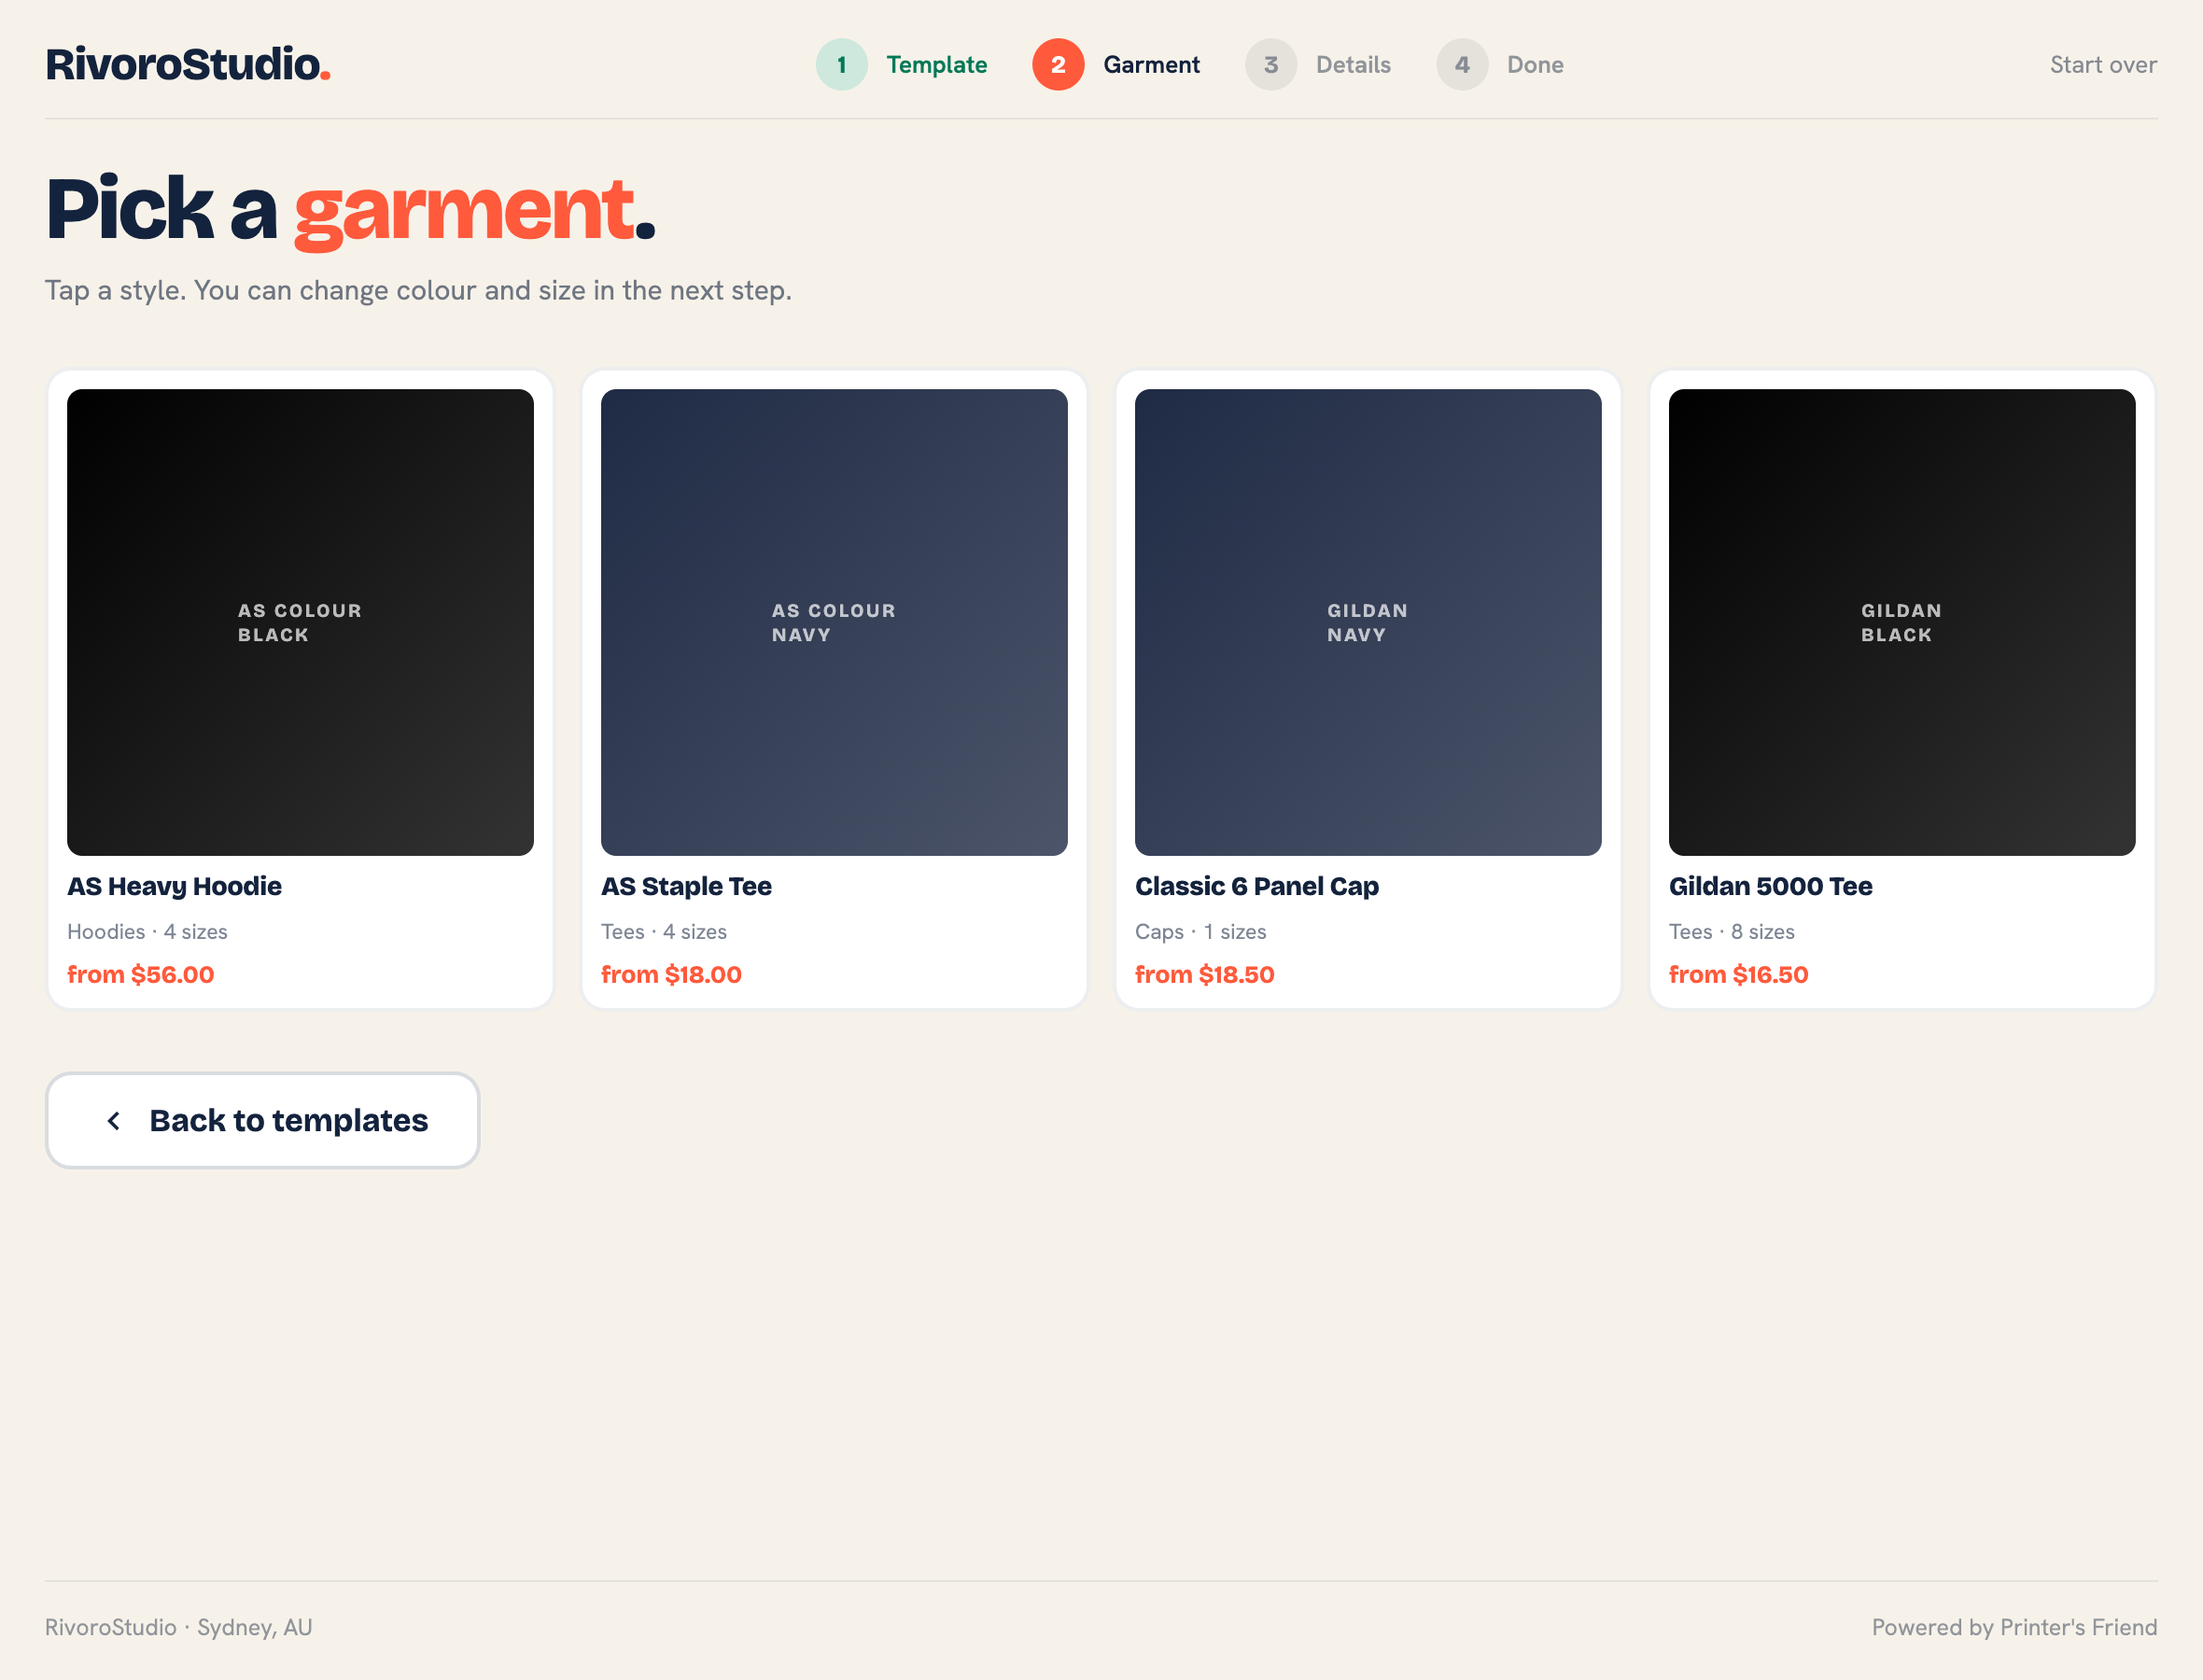Click the from $16.50 price
The image size is (2203, 1680).
pos(1739,975)
